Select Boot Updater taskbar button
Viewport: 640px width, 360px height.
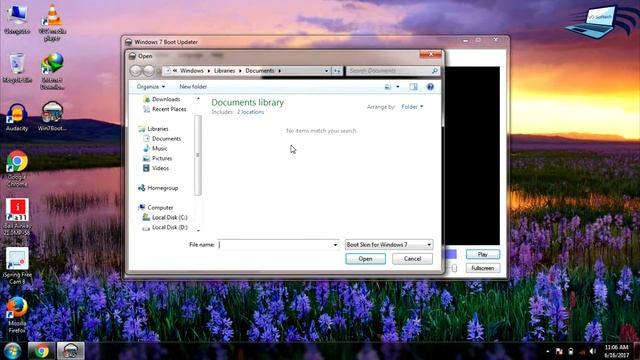[70, 351]
